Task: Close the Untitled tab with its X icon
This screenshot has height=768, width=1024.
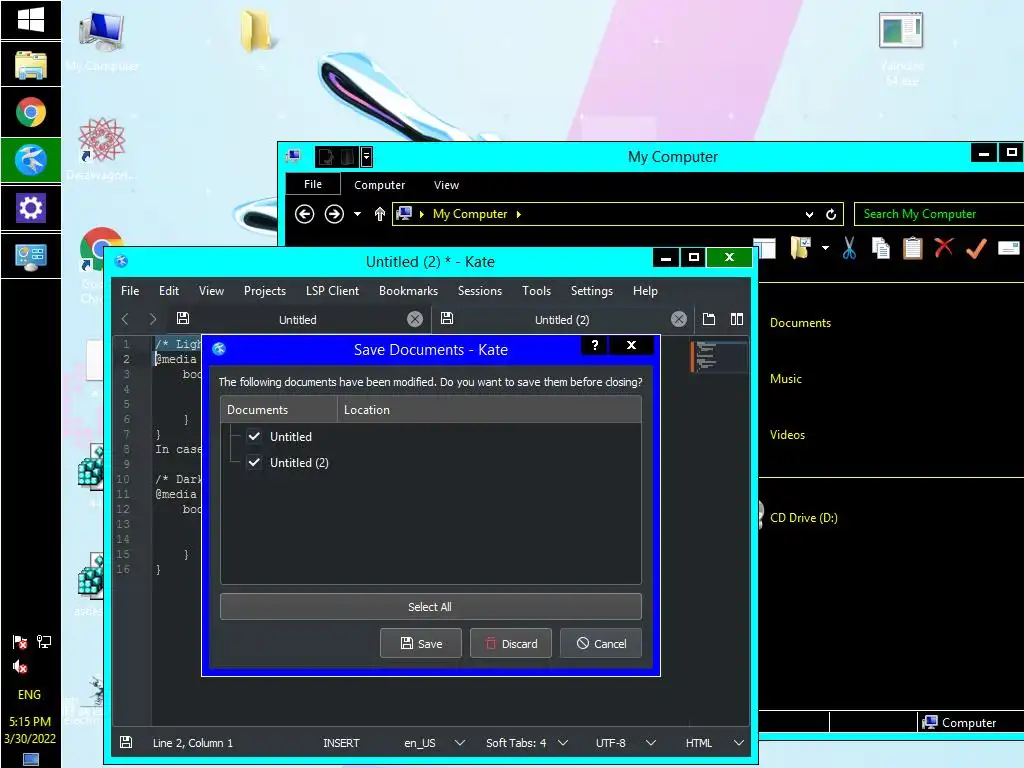Action: tap(415, 319)
